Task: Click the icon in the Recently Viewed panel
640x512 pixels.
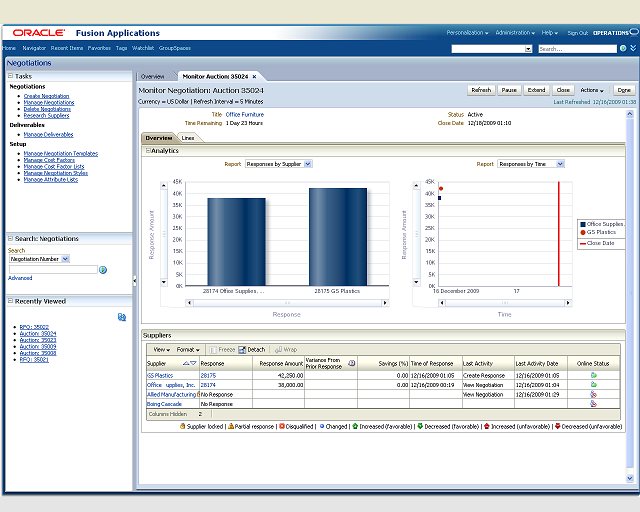Action: click(x=122, y=317)
